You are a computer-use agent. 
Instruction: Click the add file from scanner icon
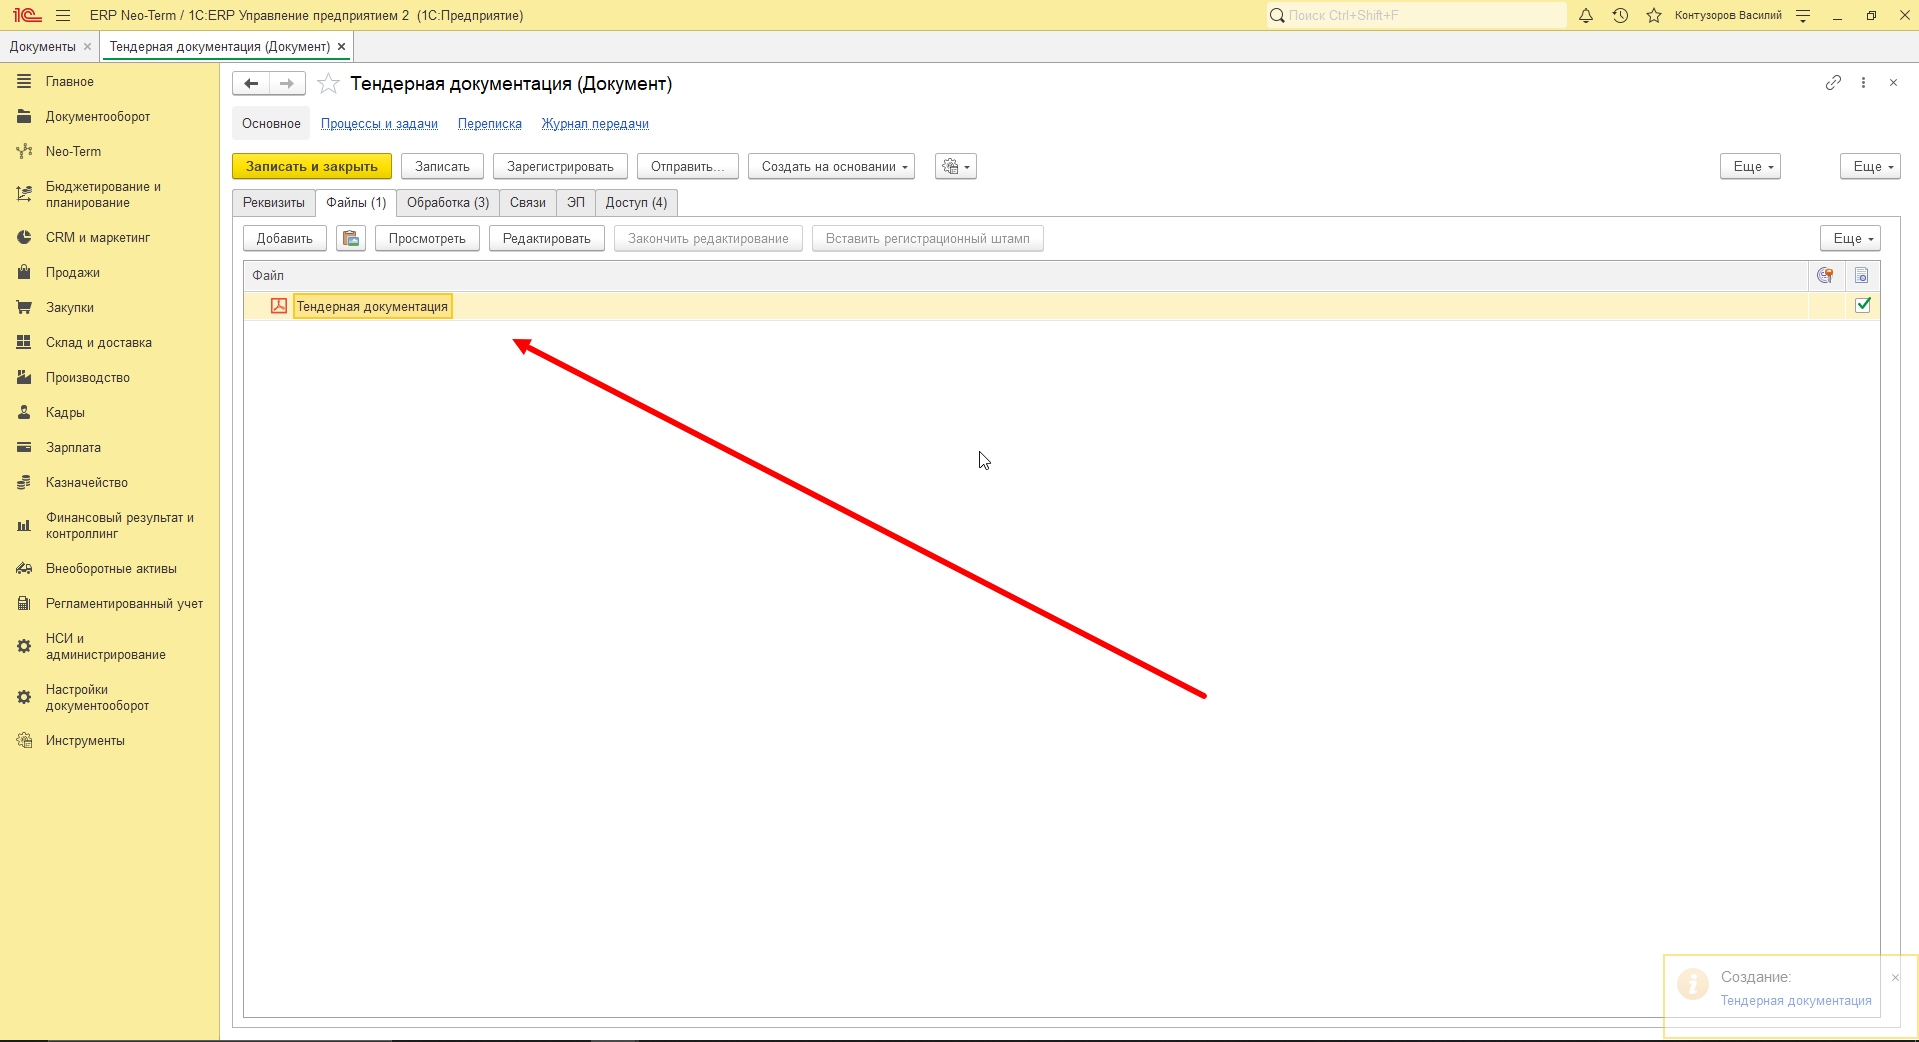point(351,238)
